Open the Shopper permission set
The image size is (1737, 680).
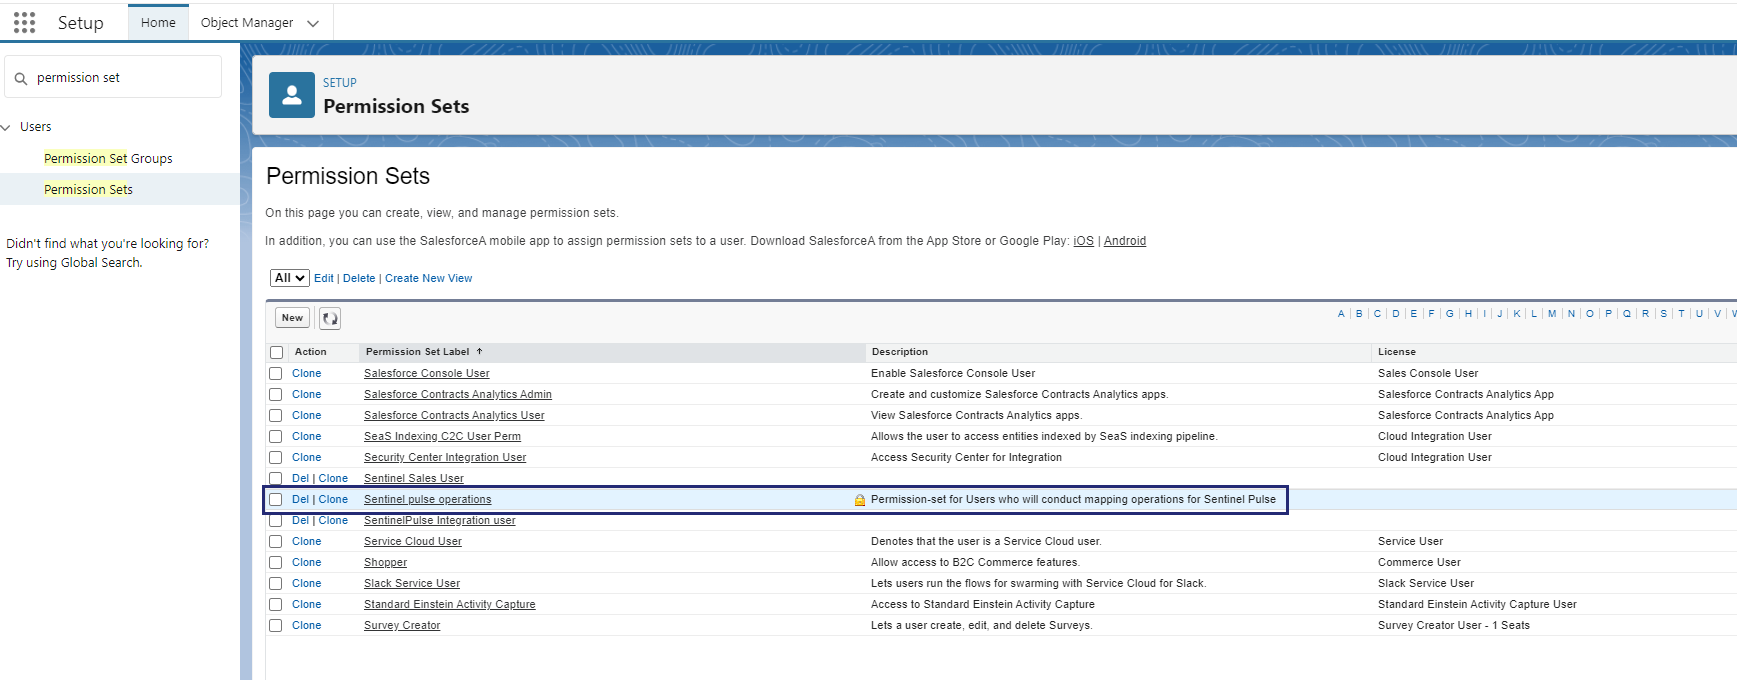(x=385, y=562)
